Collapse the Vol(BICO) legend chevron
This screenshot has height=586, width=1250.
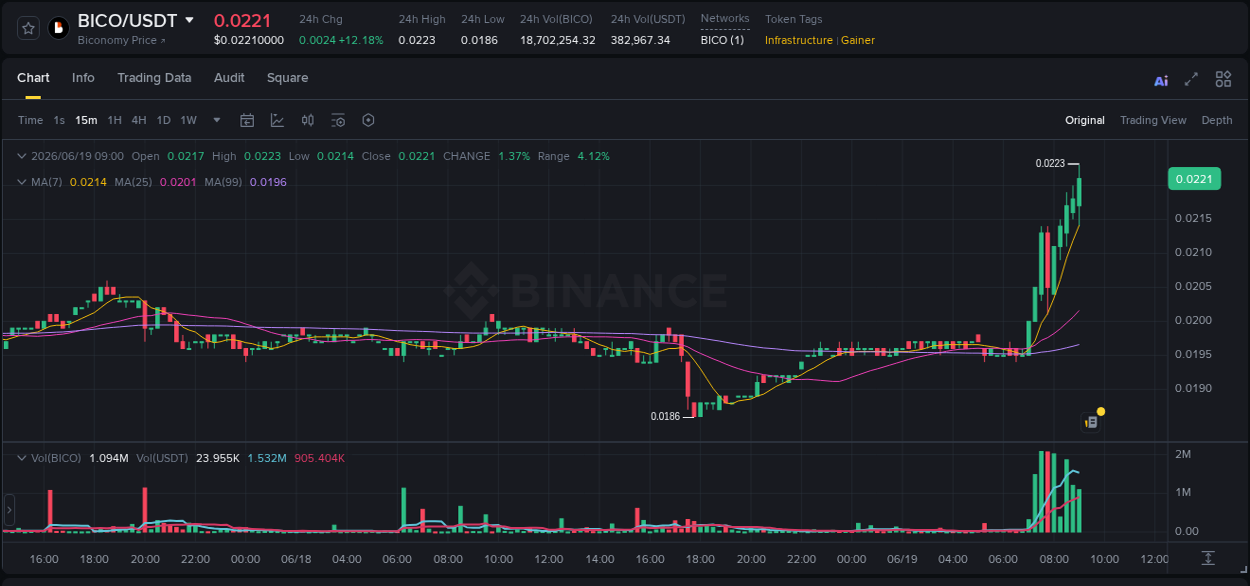click(21, 458)
